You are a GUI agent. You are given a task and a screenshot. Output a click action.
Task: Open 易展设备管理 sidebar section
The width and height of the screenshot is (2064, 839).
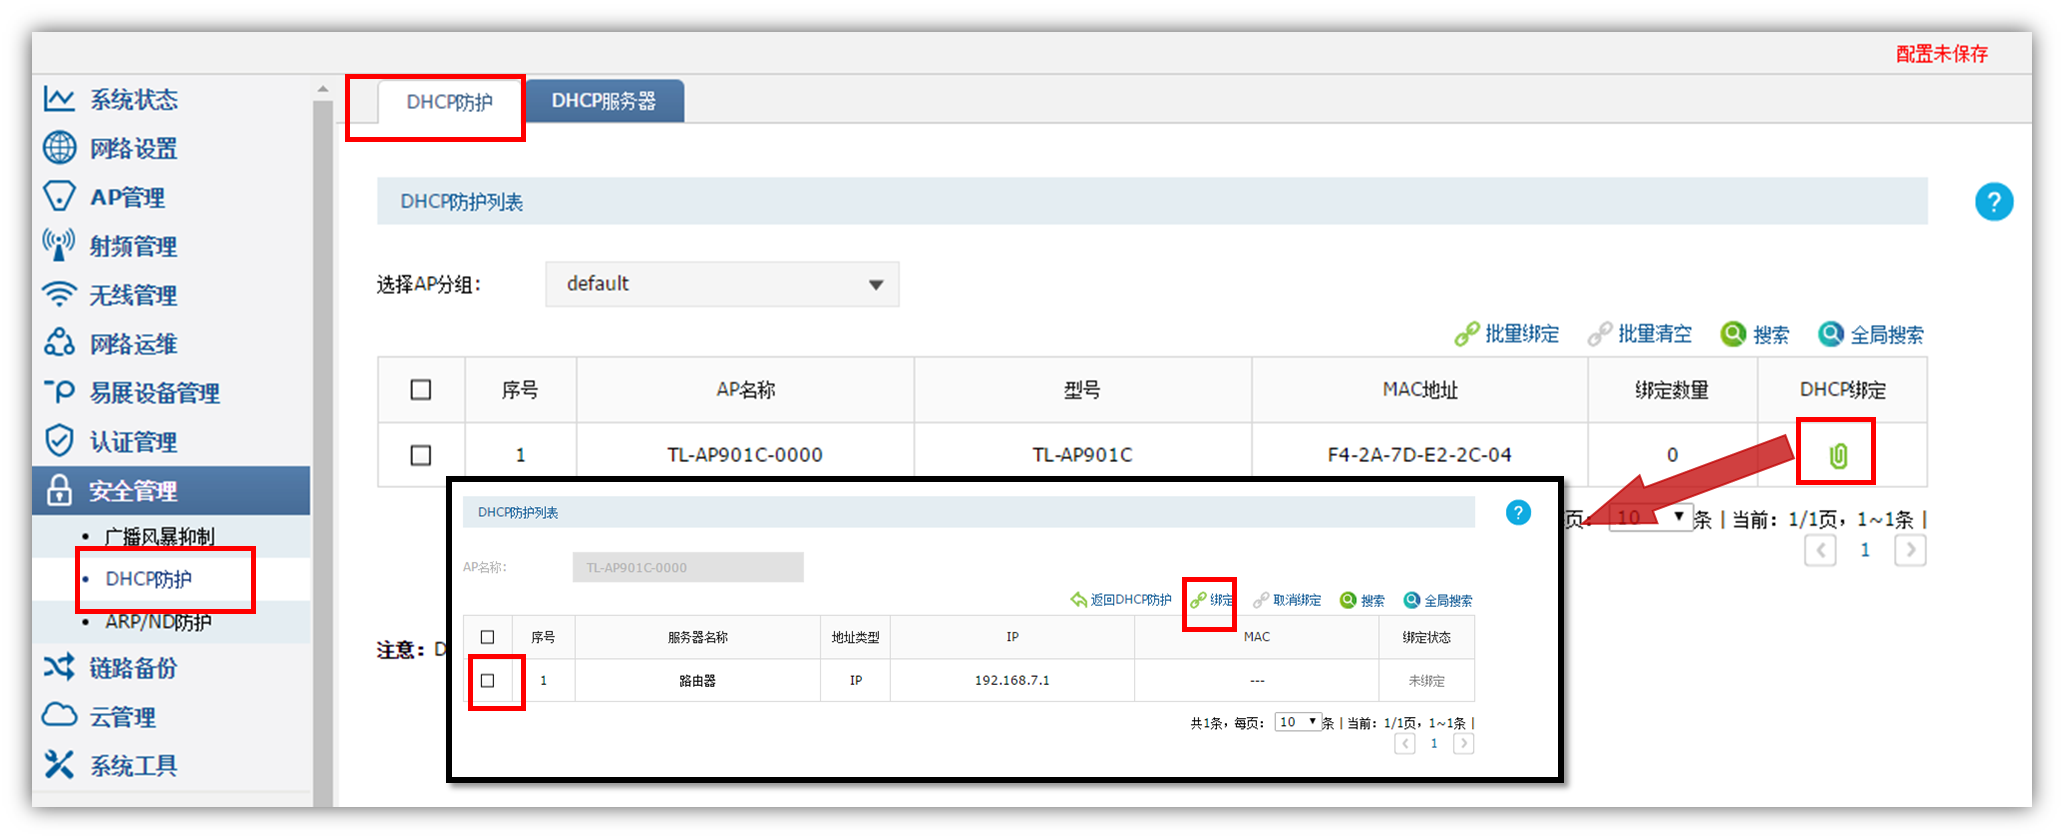(132, 392)
